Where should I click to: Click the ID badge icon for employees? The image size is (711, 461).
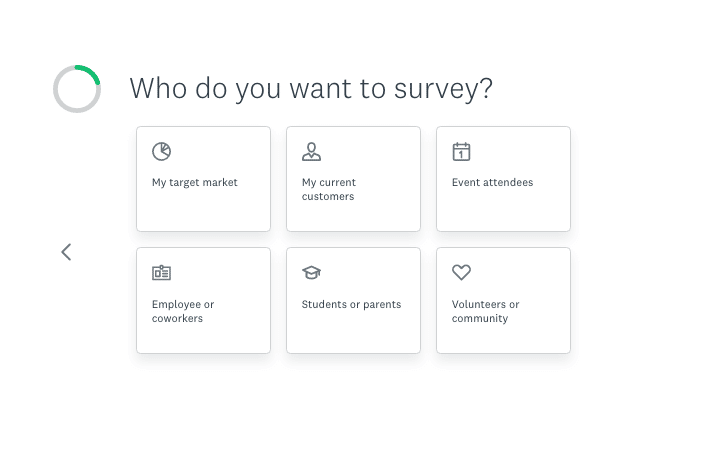point(161,272)
